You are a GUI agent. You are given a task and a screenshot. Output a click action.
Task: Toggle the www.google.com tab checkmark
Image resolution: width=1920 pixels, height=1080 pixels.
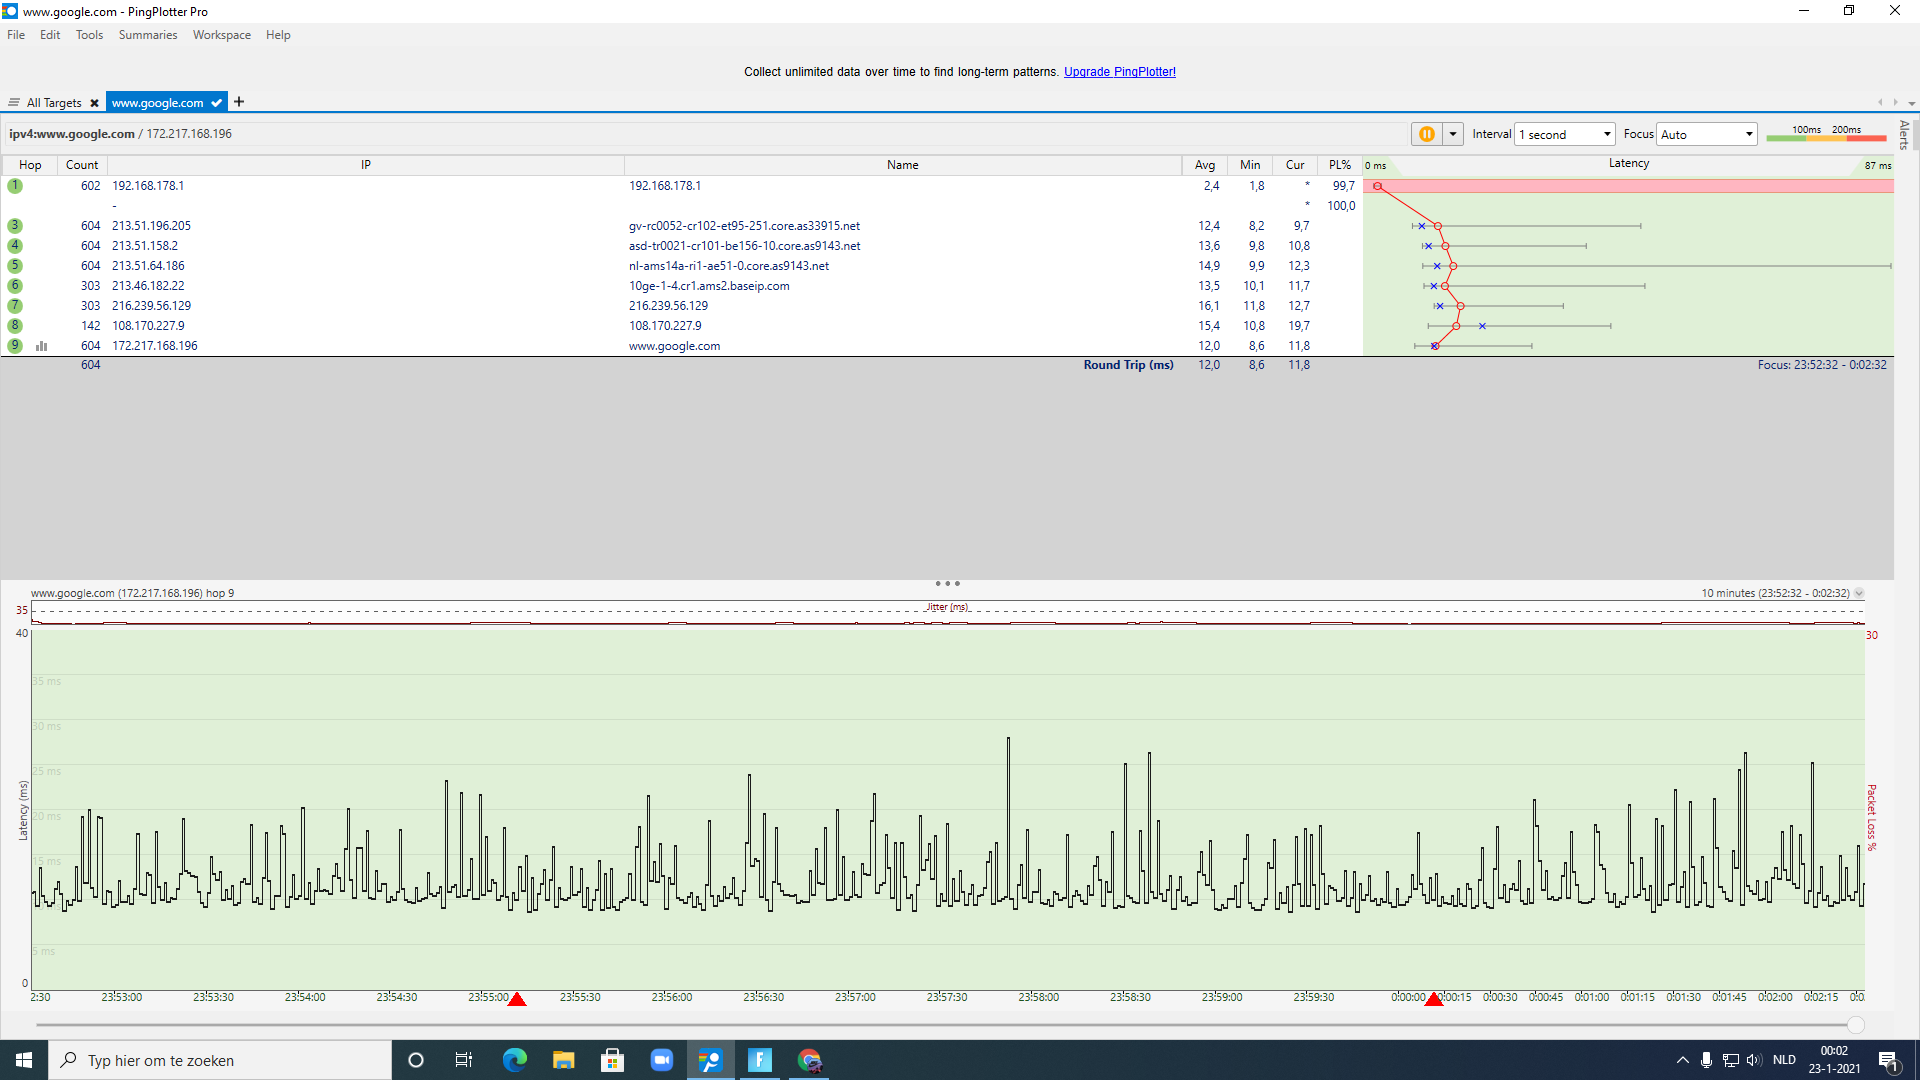[x=216, y=103]
